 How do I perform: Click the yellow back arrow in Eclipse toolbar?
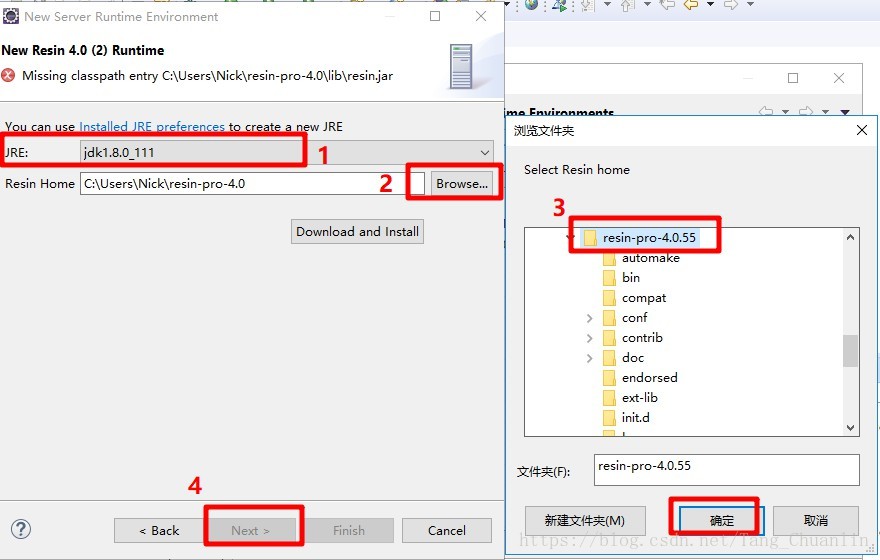691,5
